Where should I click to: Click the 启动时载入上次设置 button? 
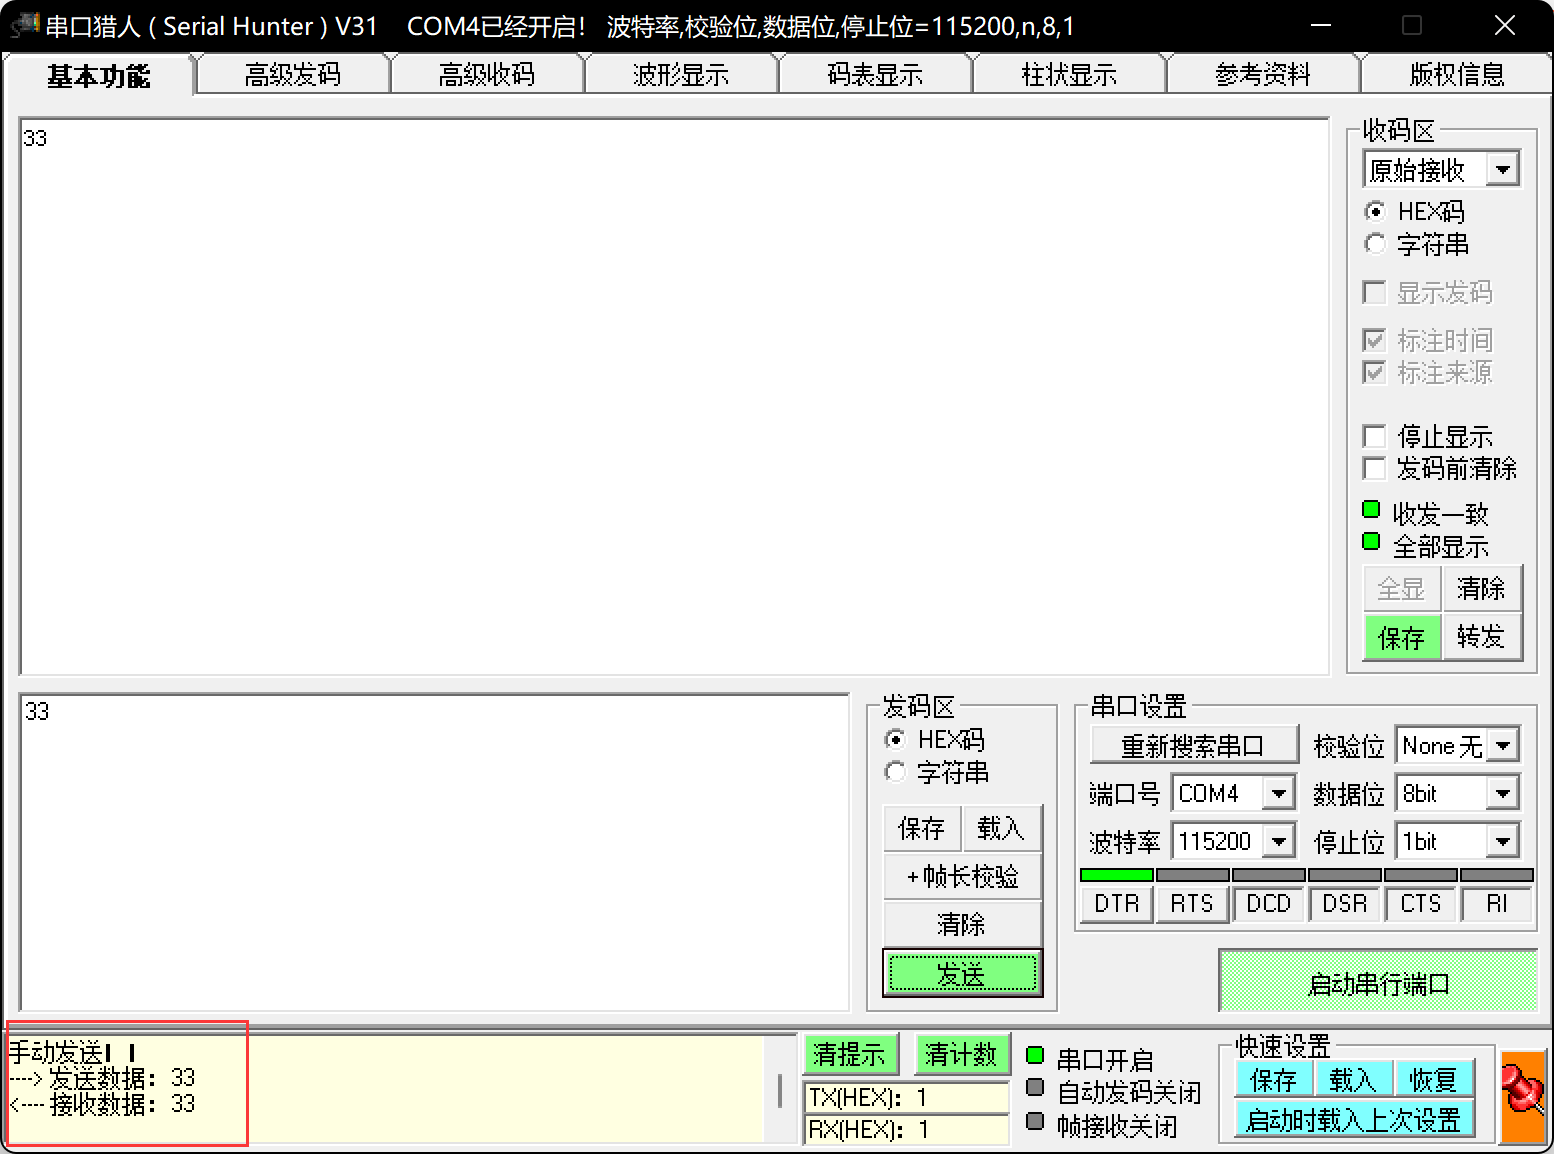tap(1354, 1119)
